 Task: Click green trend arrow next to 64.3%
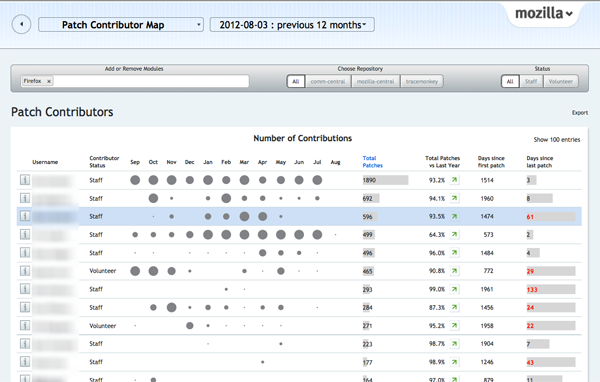tap(454, 234)
